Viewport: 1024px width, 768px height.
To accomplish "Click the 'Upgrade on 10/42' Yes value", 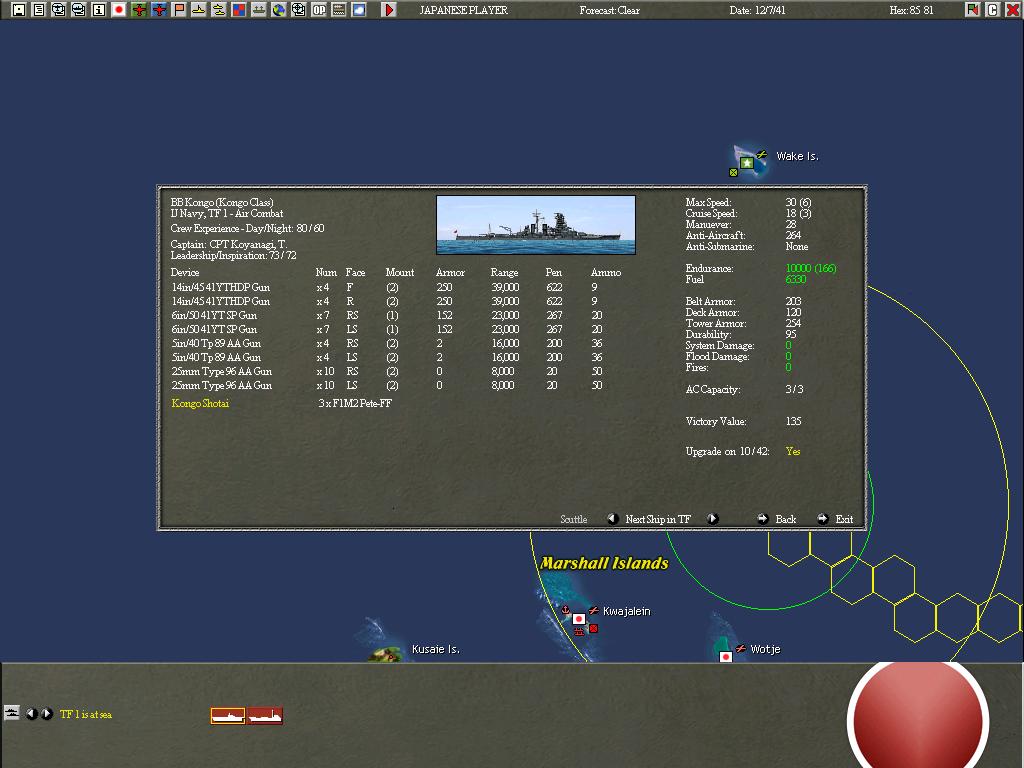I will click(x=793, y=451).
